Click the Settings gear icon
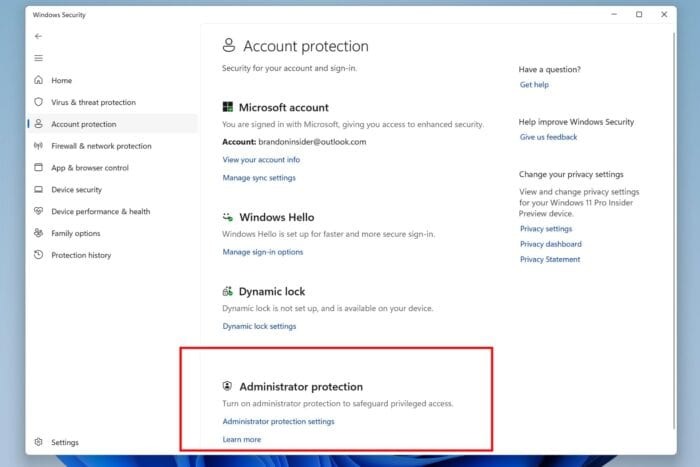 coord(39,442)
